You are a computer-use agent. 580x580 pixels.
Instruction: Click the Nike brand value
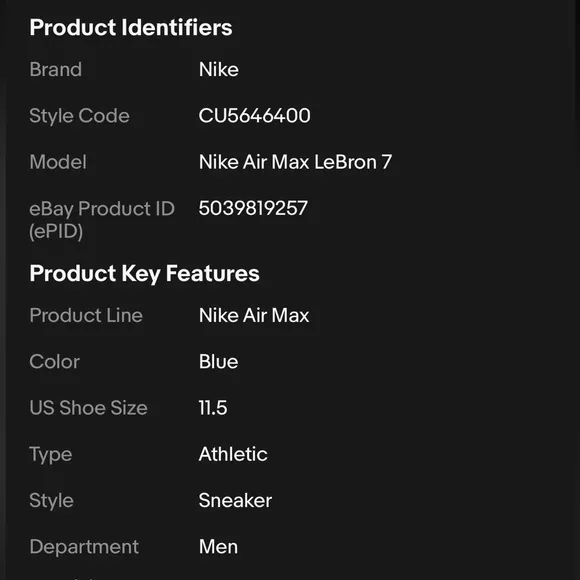coord(219,70)
